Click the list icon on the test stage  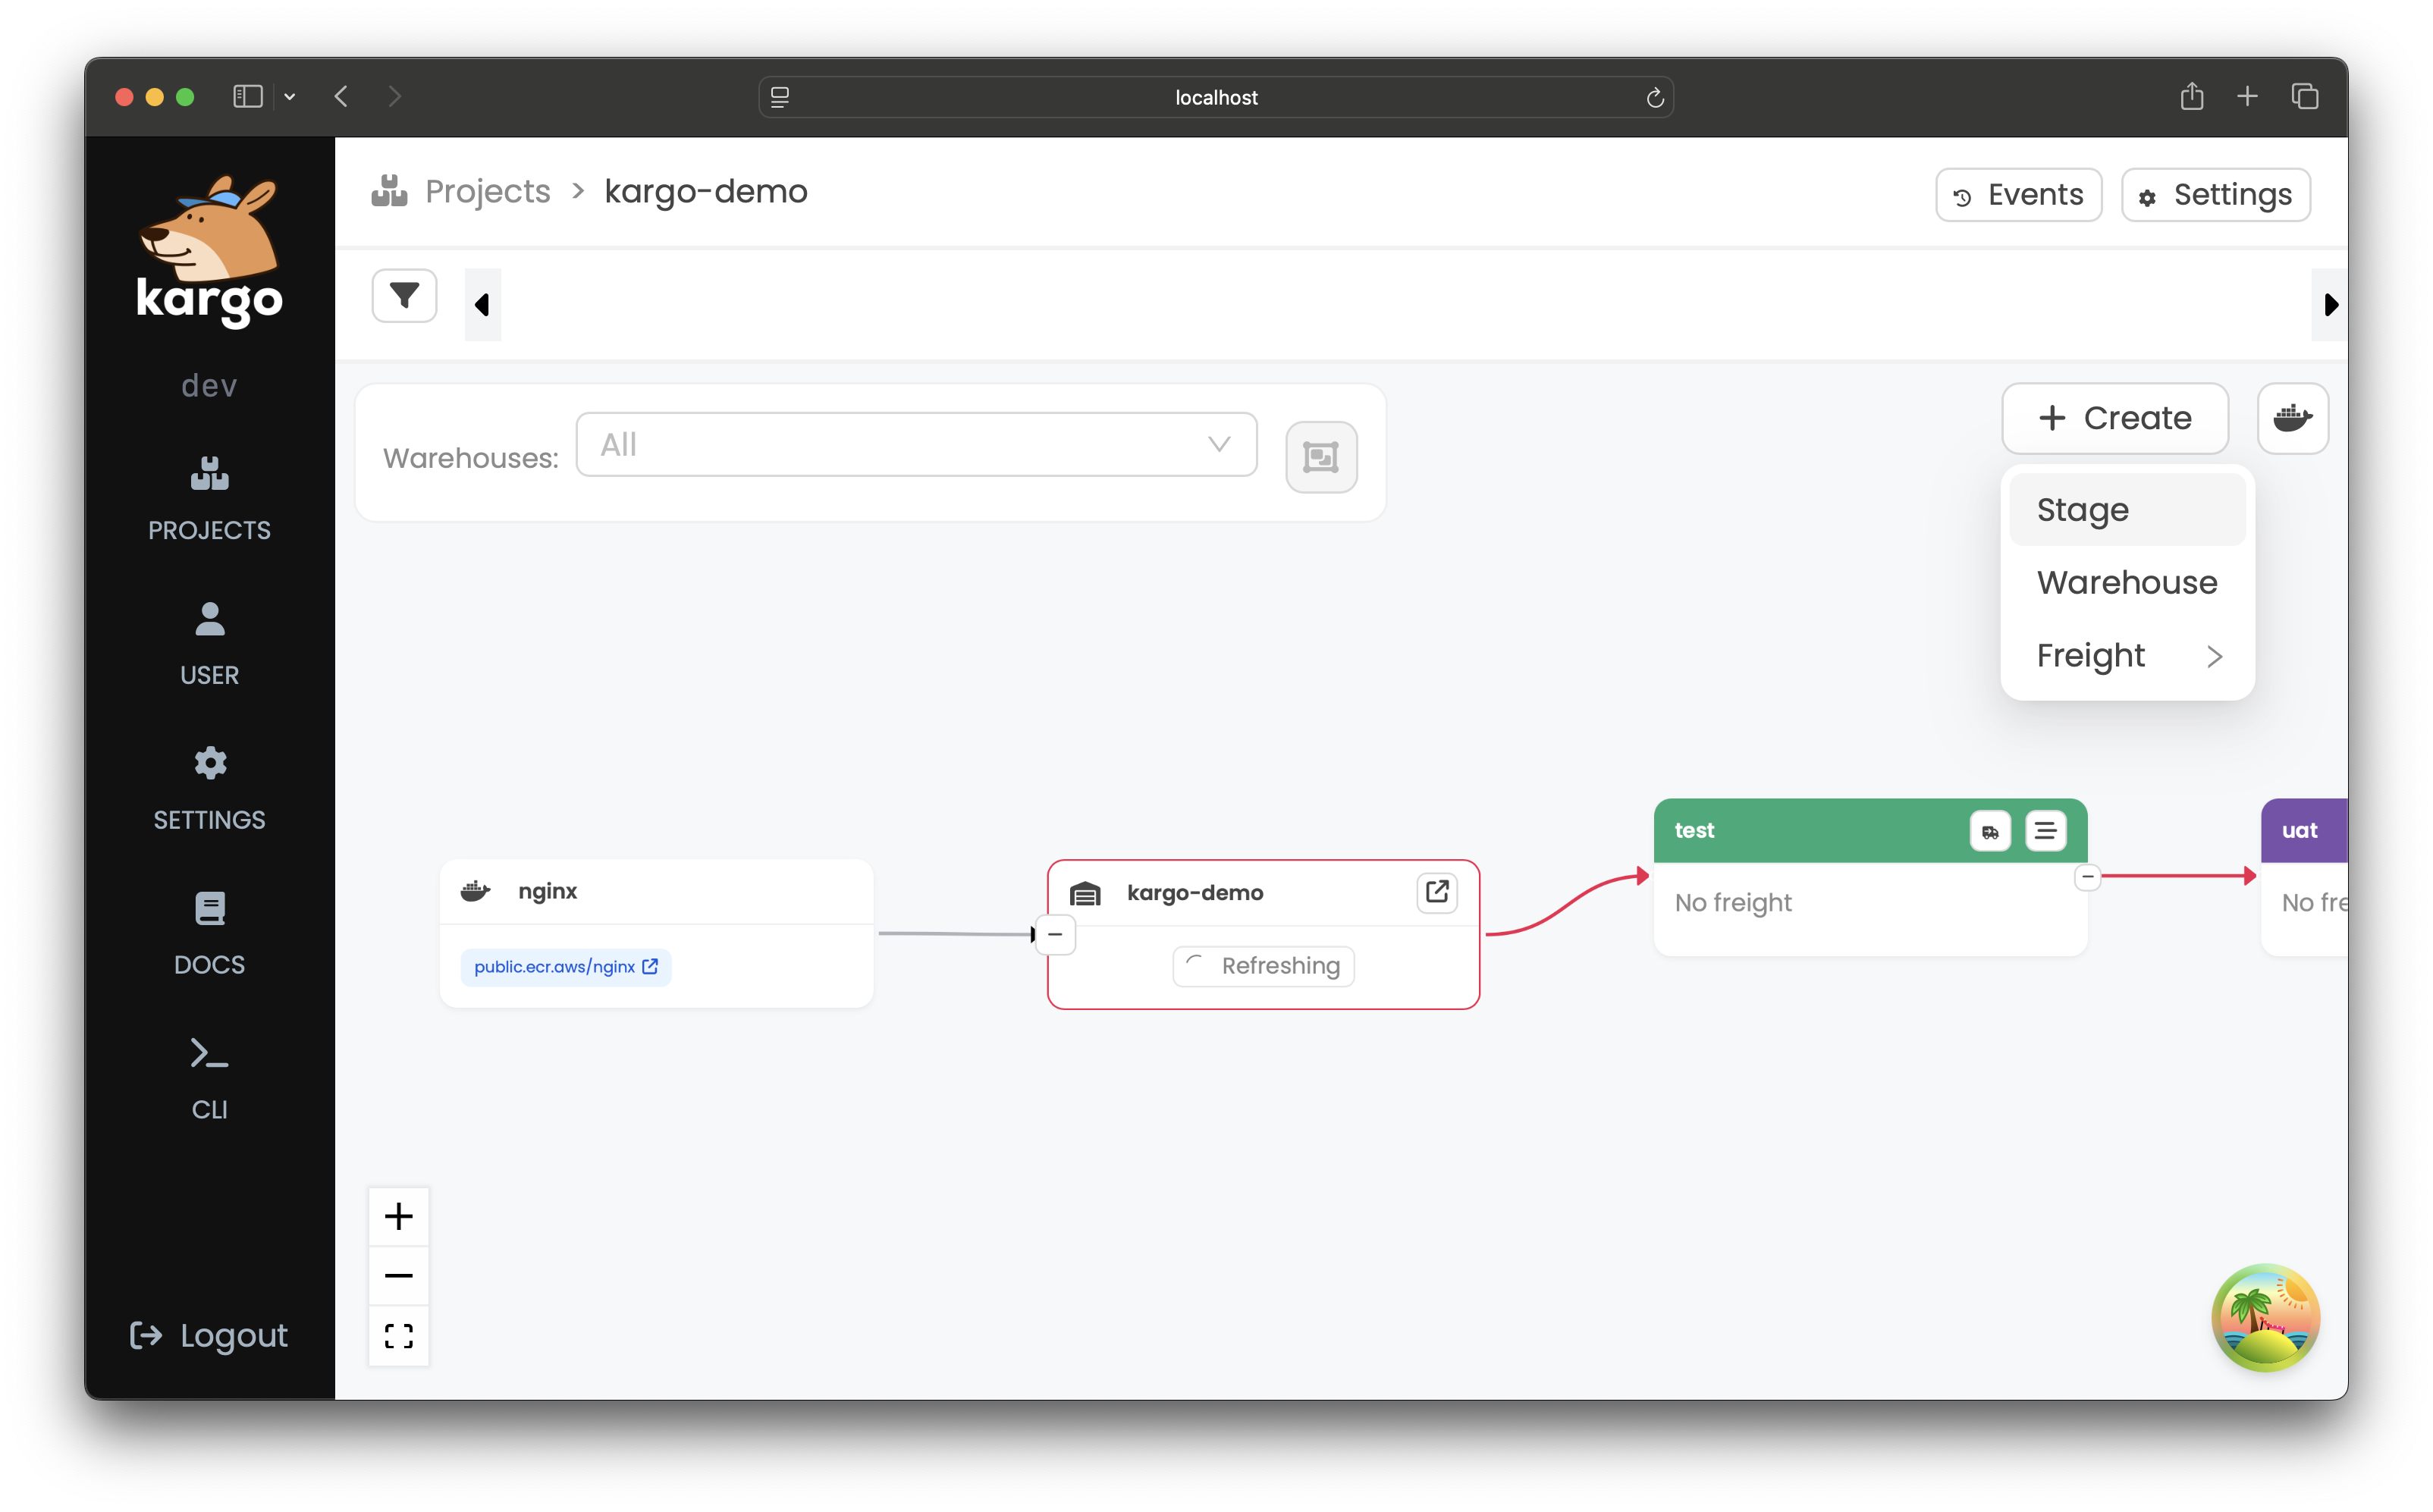click(x=2045, y=831)
